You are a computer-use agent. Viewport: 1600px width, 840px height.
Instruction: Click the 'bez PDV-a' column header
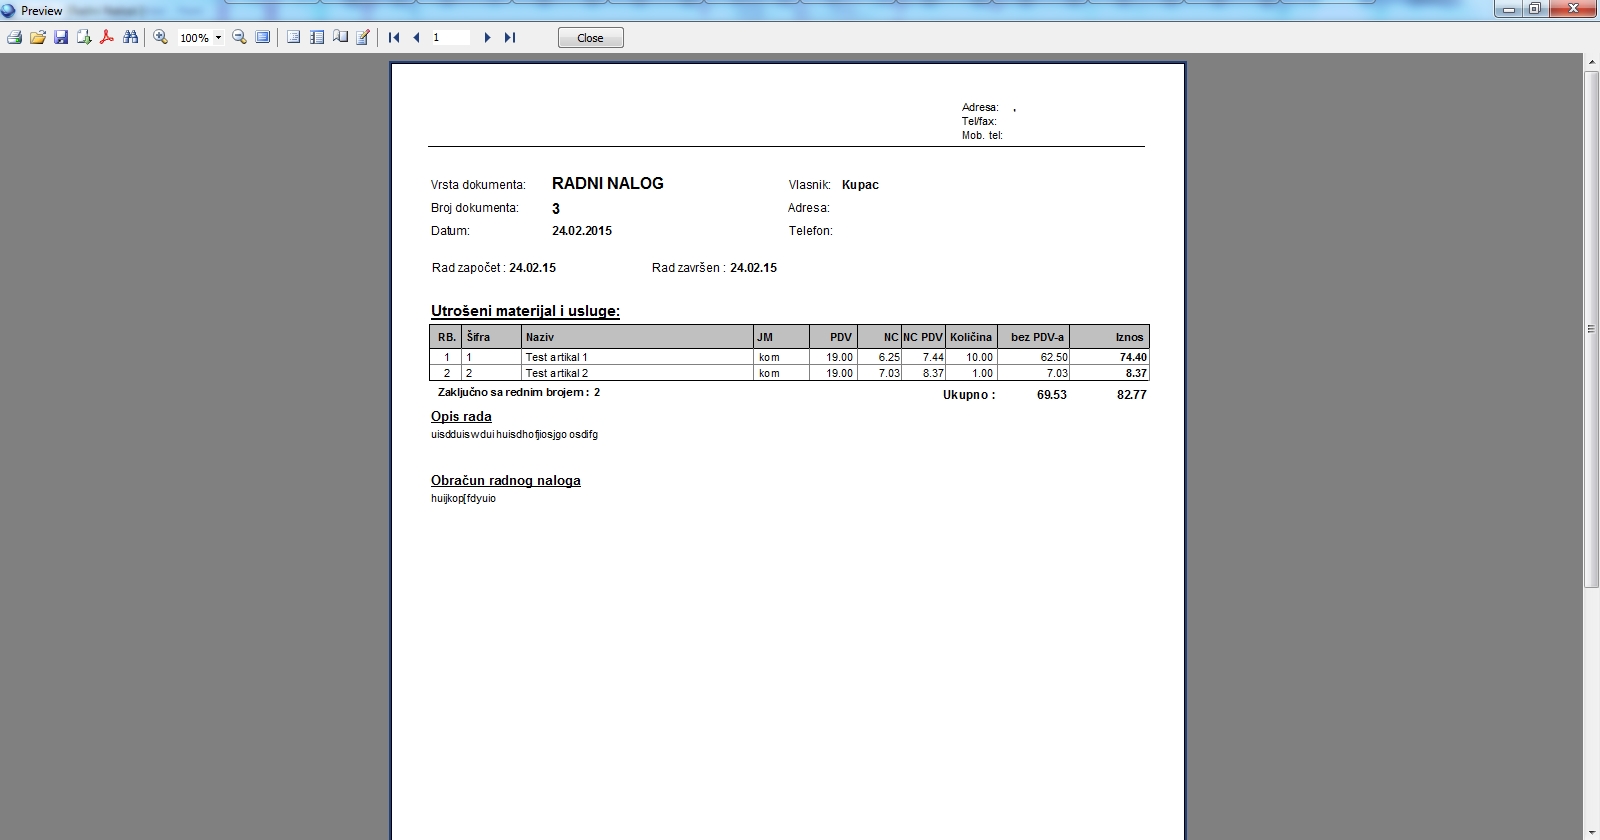coord(1034,337)
